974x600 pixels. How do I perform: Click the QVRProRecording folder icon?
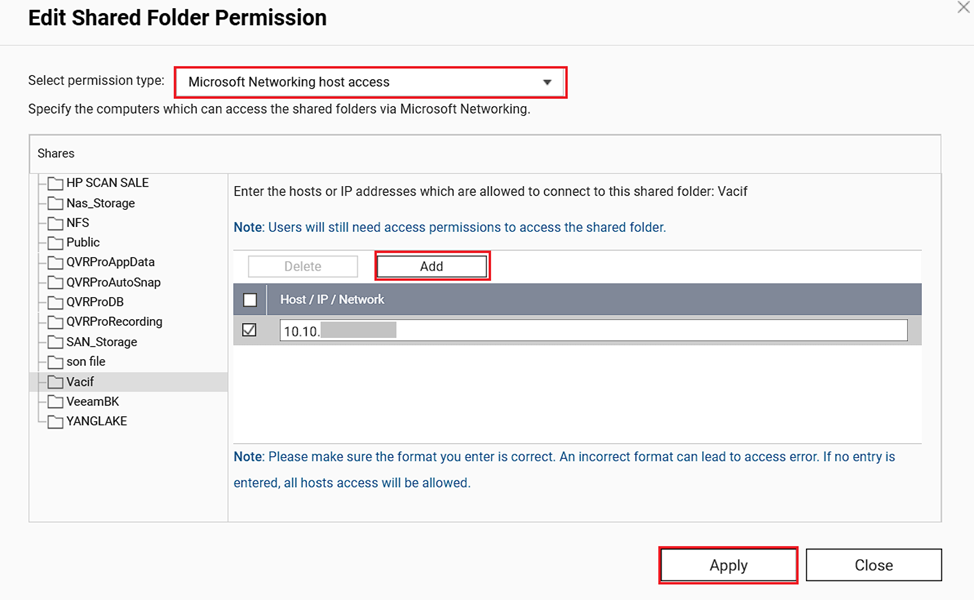[x=56, y=322]
